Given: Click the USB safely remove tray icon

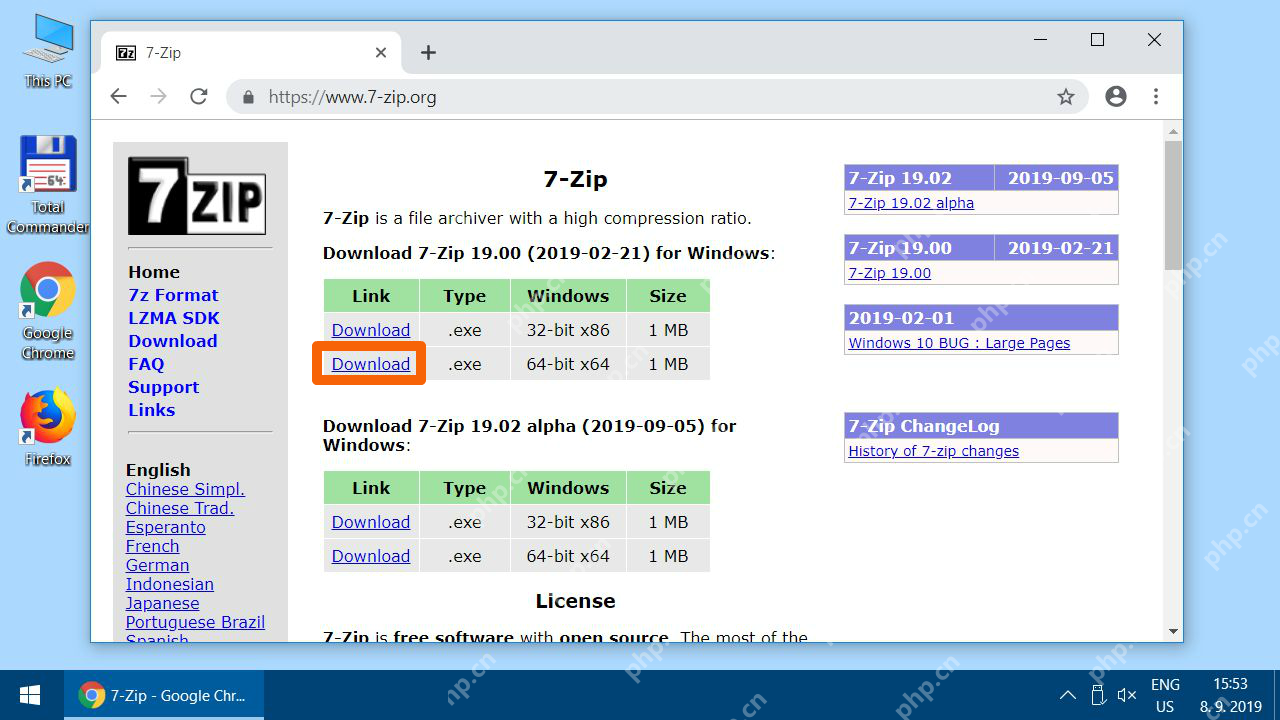Looking at the screenshot, I should [x=1097, y=695].
